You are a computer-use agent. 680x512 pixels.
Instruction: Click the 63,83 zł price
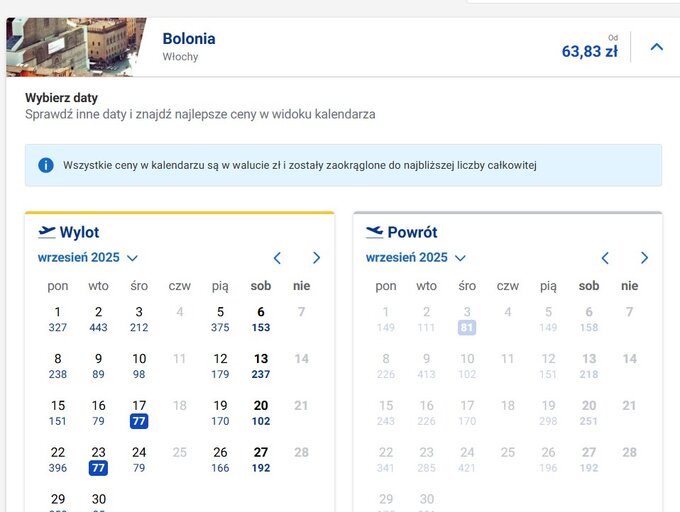coord(590,52)
